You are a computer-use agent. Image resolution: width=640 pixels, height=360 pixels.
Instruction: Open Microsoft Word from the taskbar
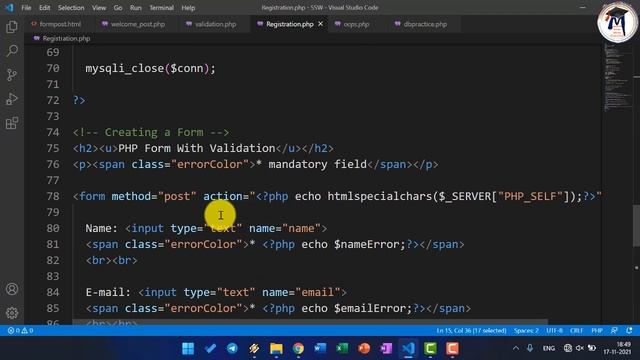click(x=320, y=349)
